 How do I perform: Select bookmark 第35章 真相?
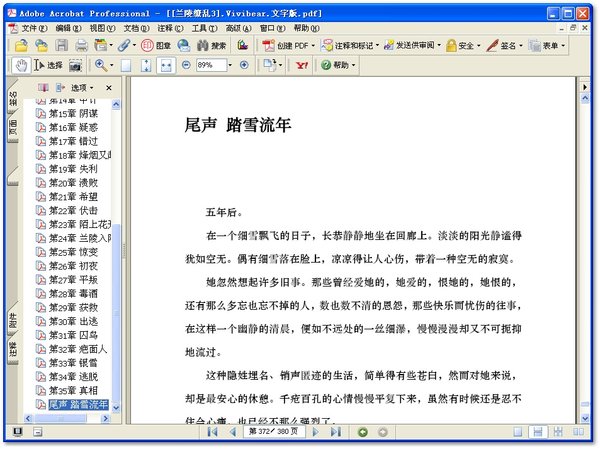[73, 390]
